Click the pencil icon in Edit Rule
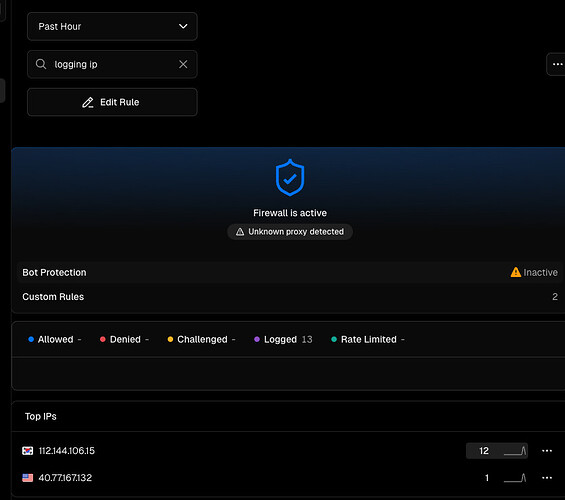Viewport: 565px width, 500px height. [x=88, y=102]
